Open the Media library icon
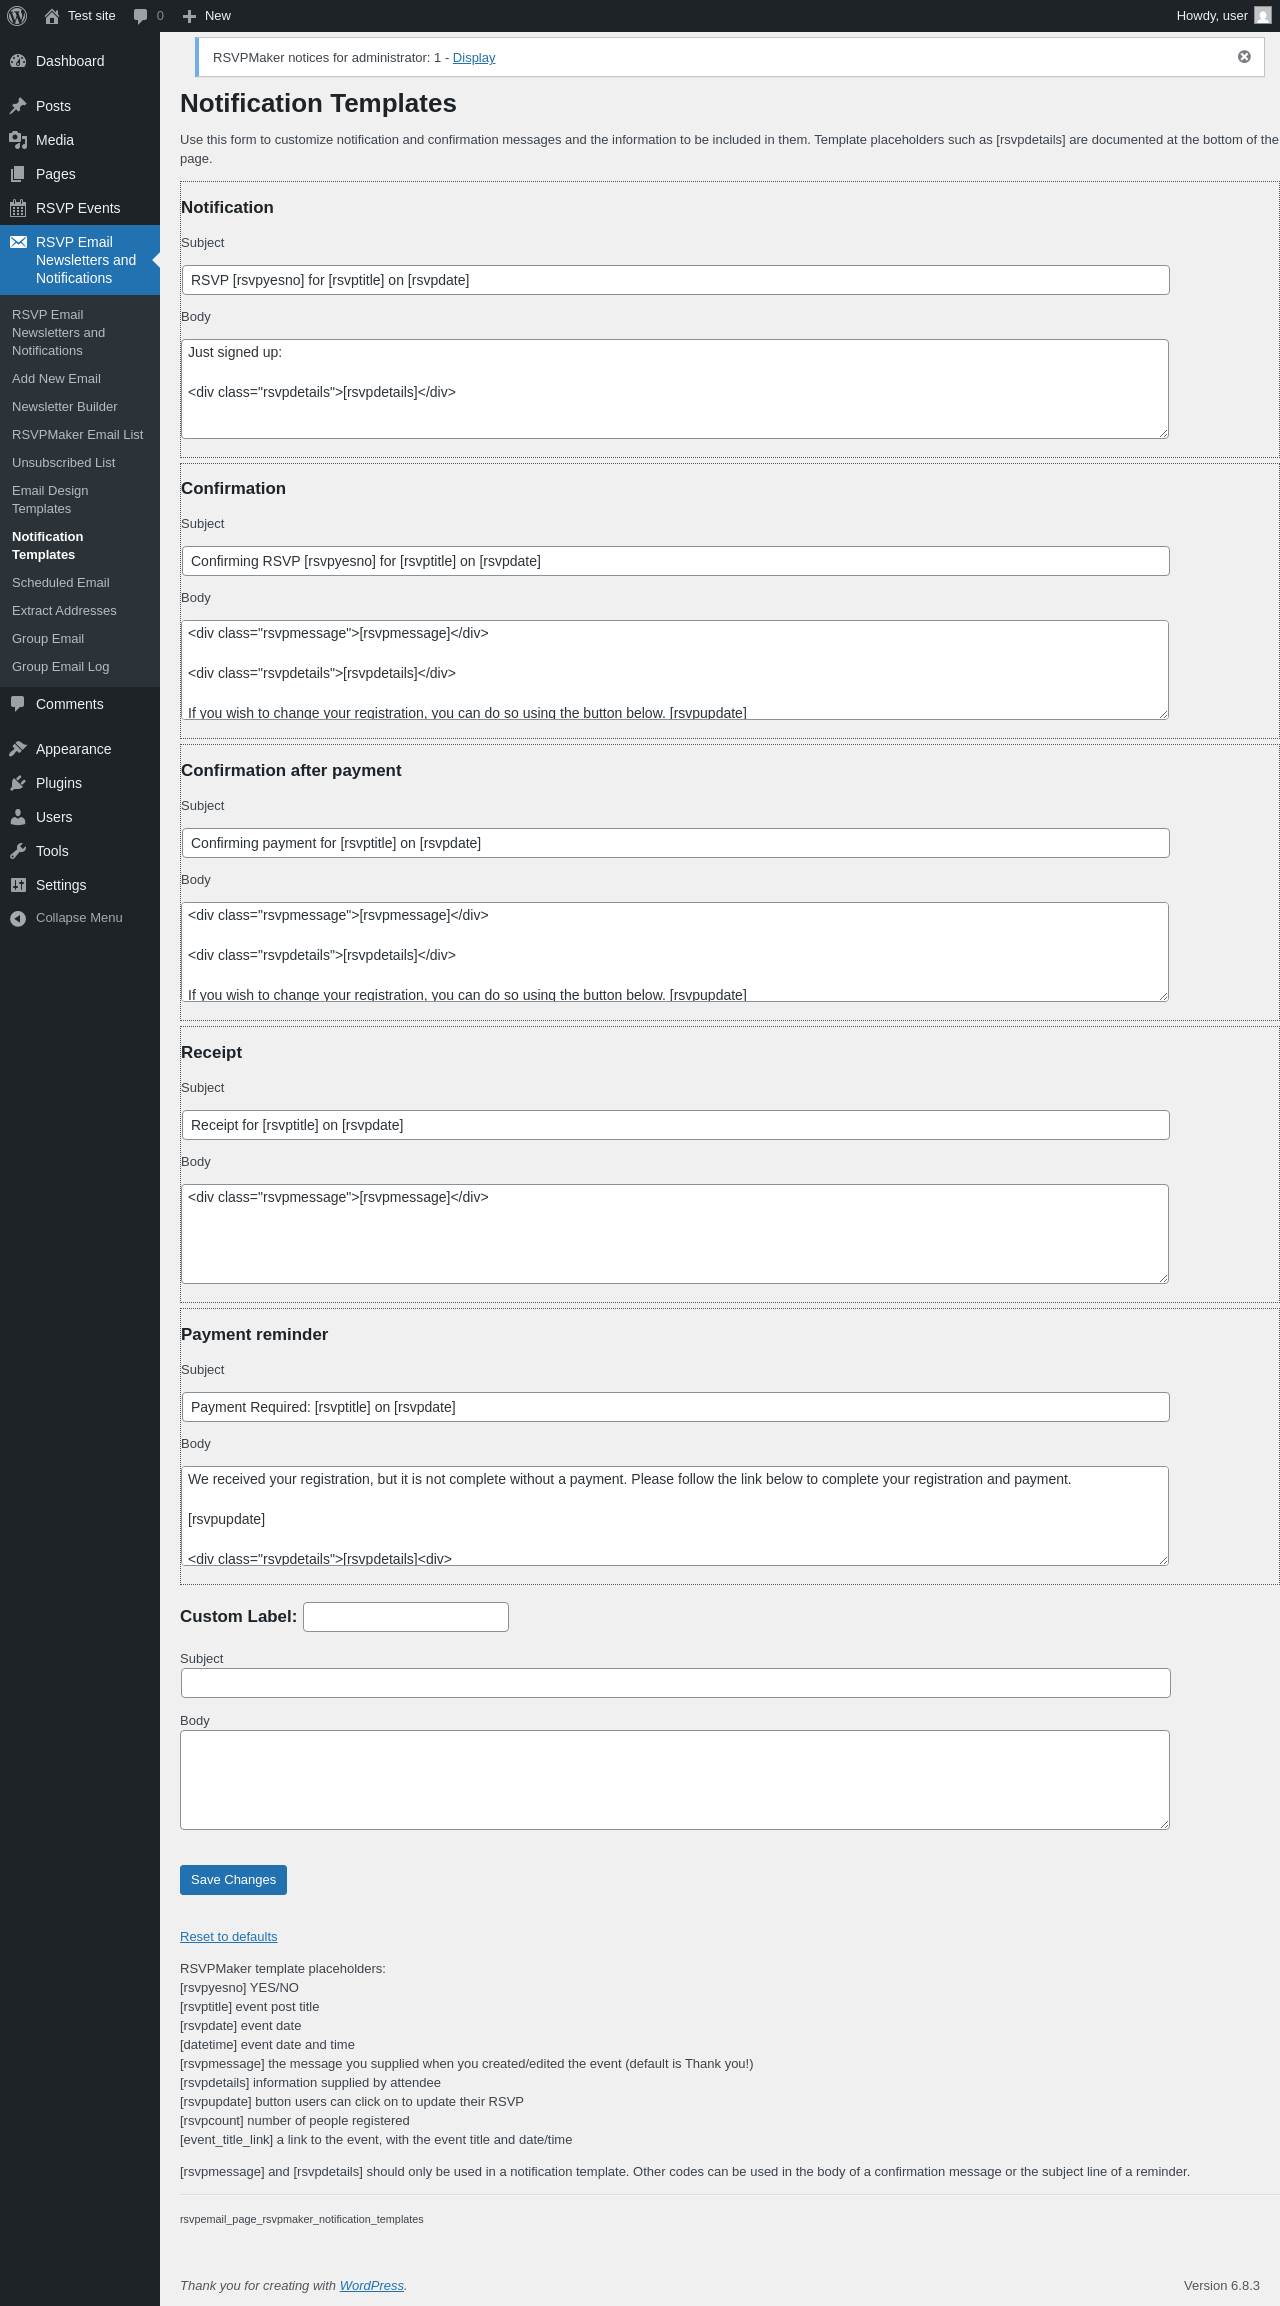The image size is (1280, 2306). 18,140
